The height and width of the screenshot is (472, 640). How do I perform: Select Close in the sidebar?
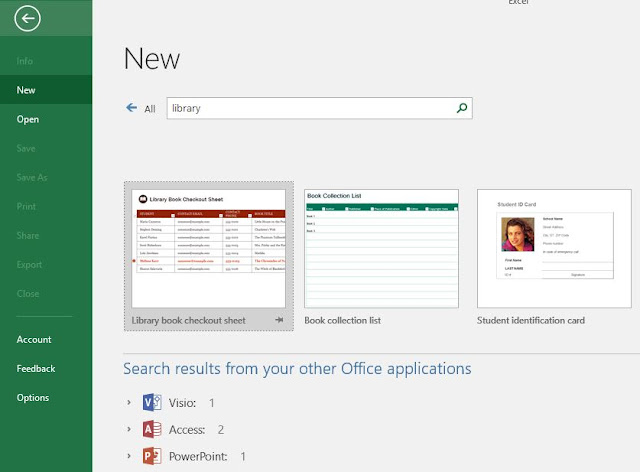click(x=46, y=294)
